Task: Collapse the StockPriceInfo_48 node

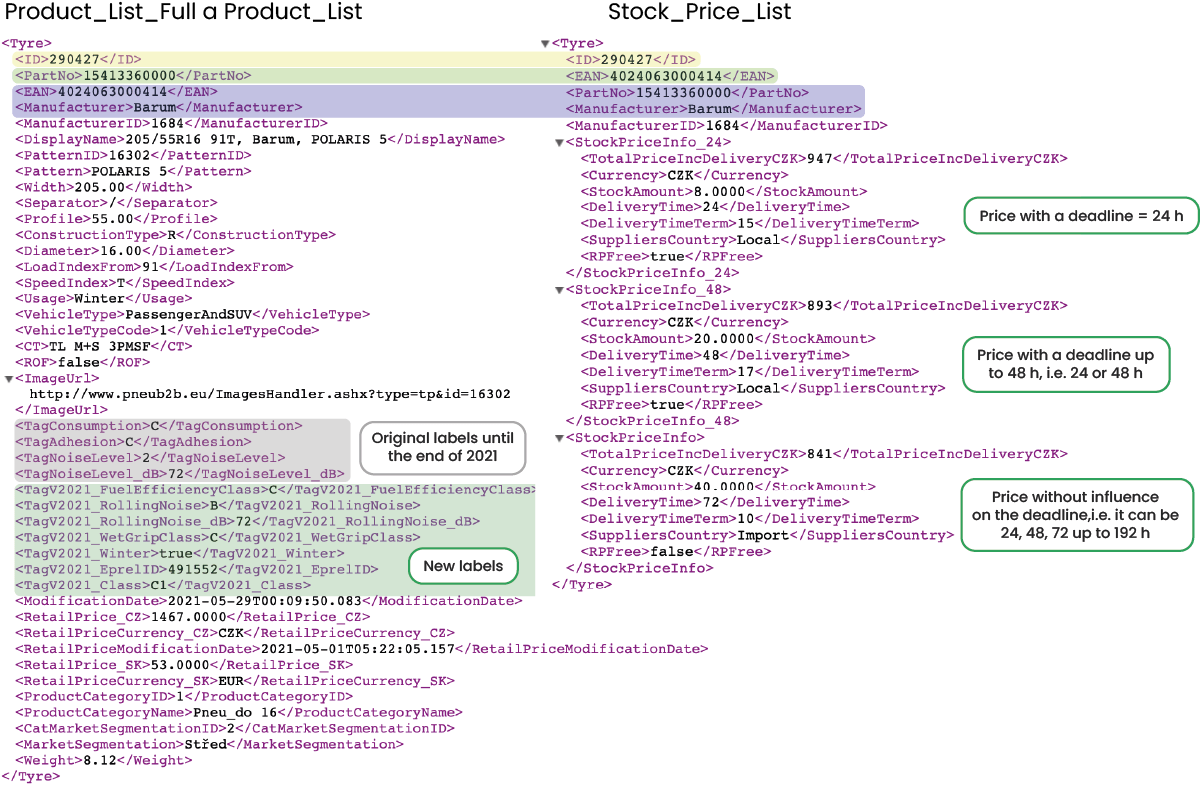Action: 558,290
